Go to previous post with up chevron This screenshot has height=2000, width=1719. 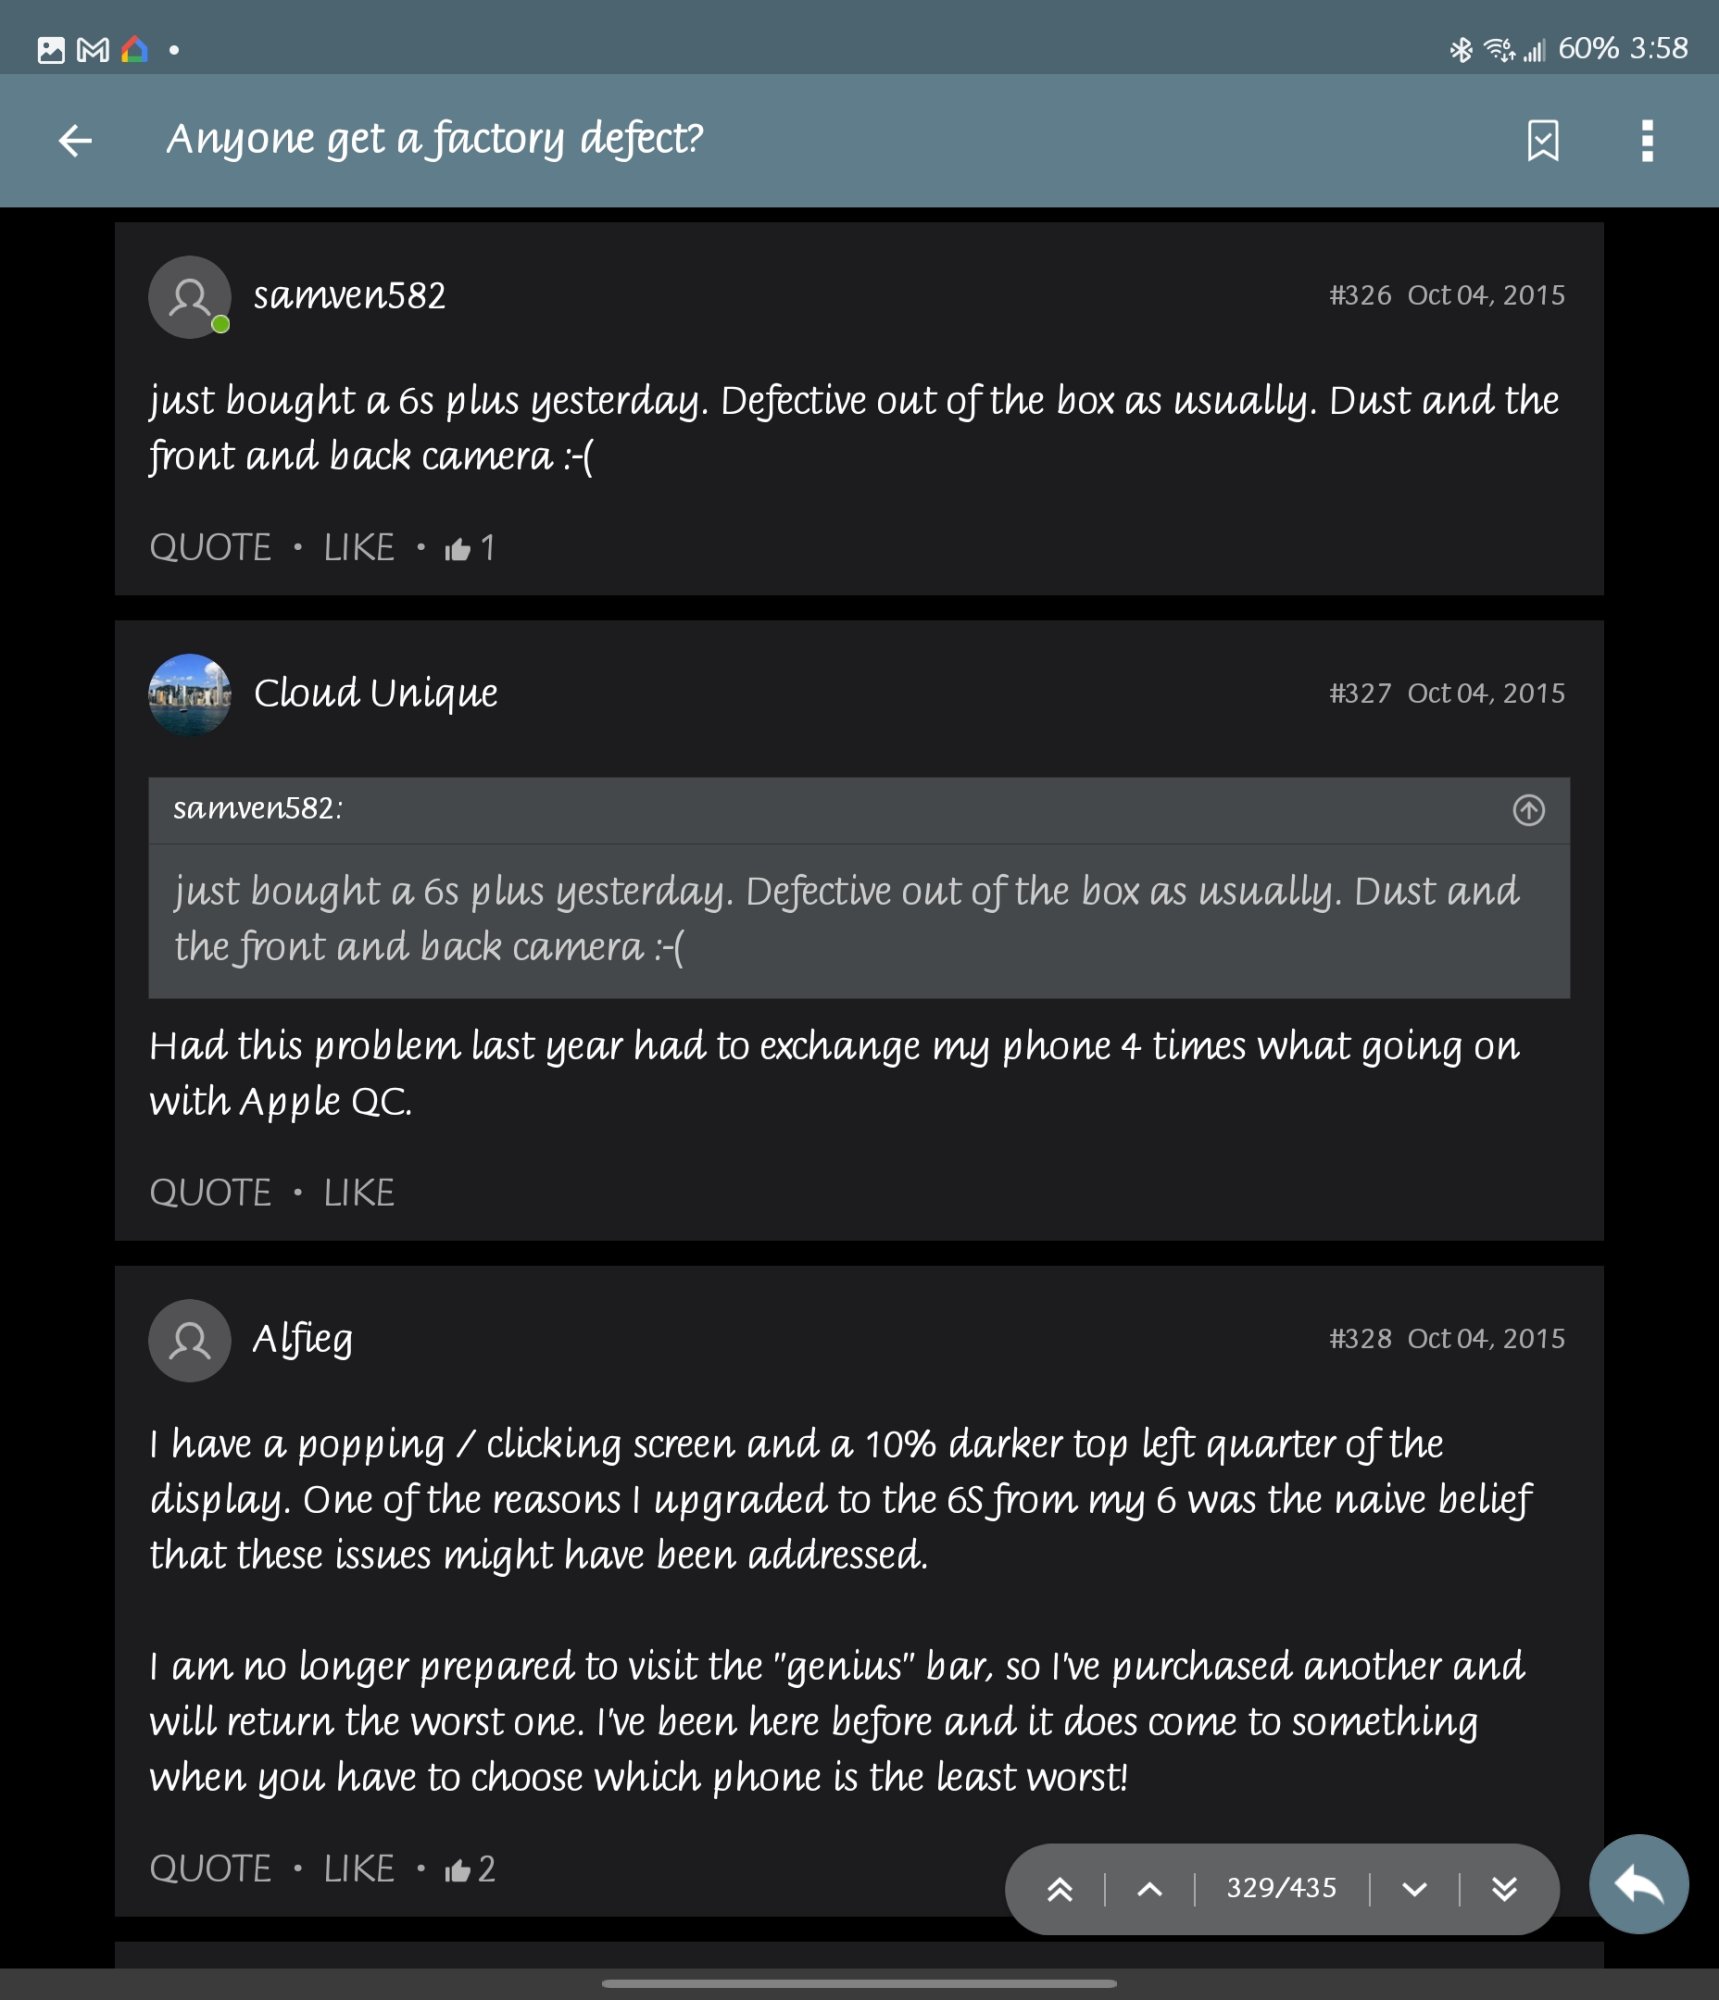pos(1150,1889)
